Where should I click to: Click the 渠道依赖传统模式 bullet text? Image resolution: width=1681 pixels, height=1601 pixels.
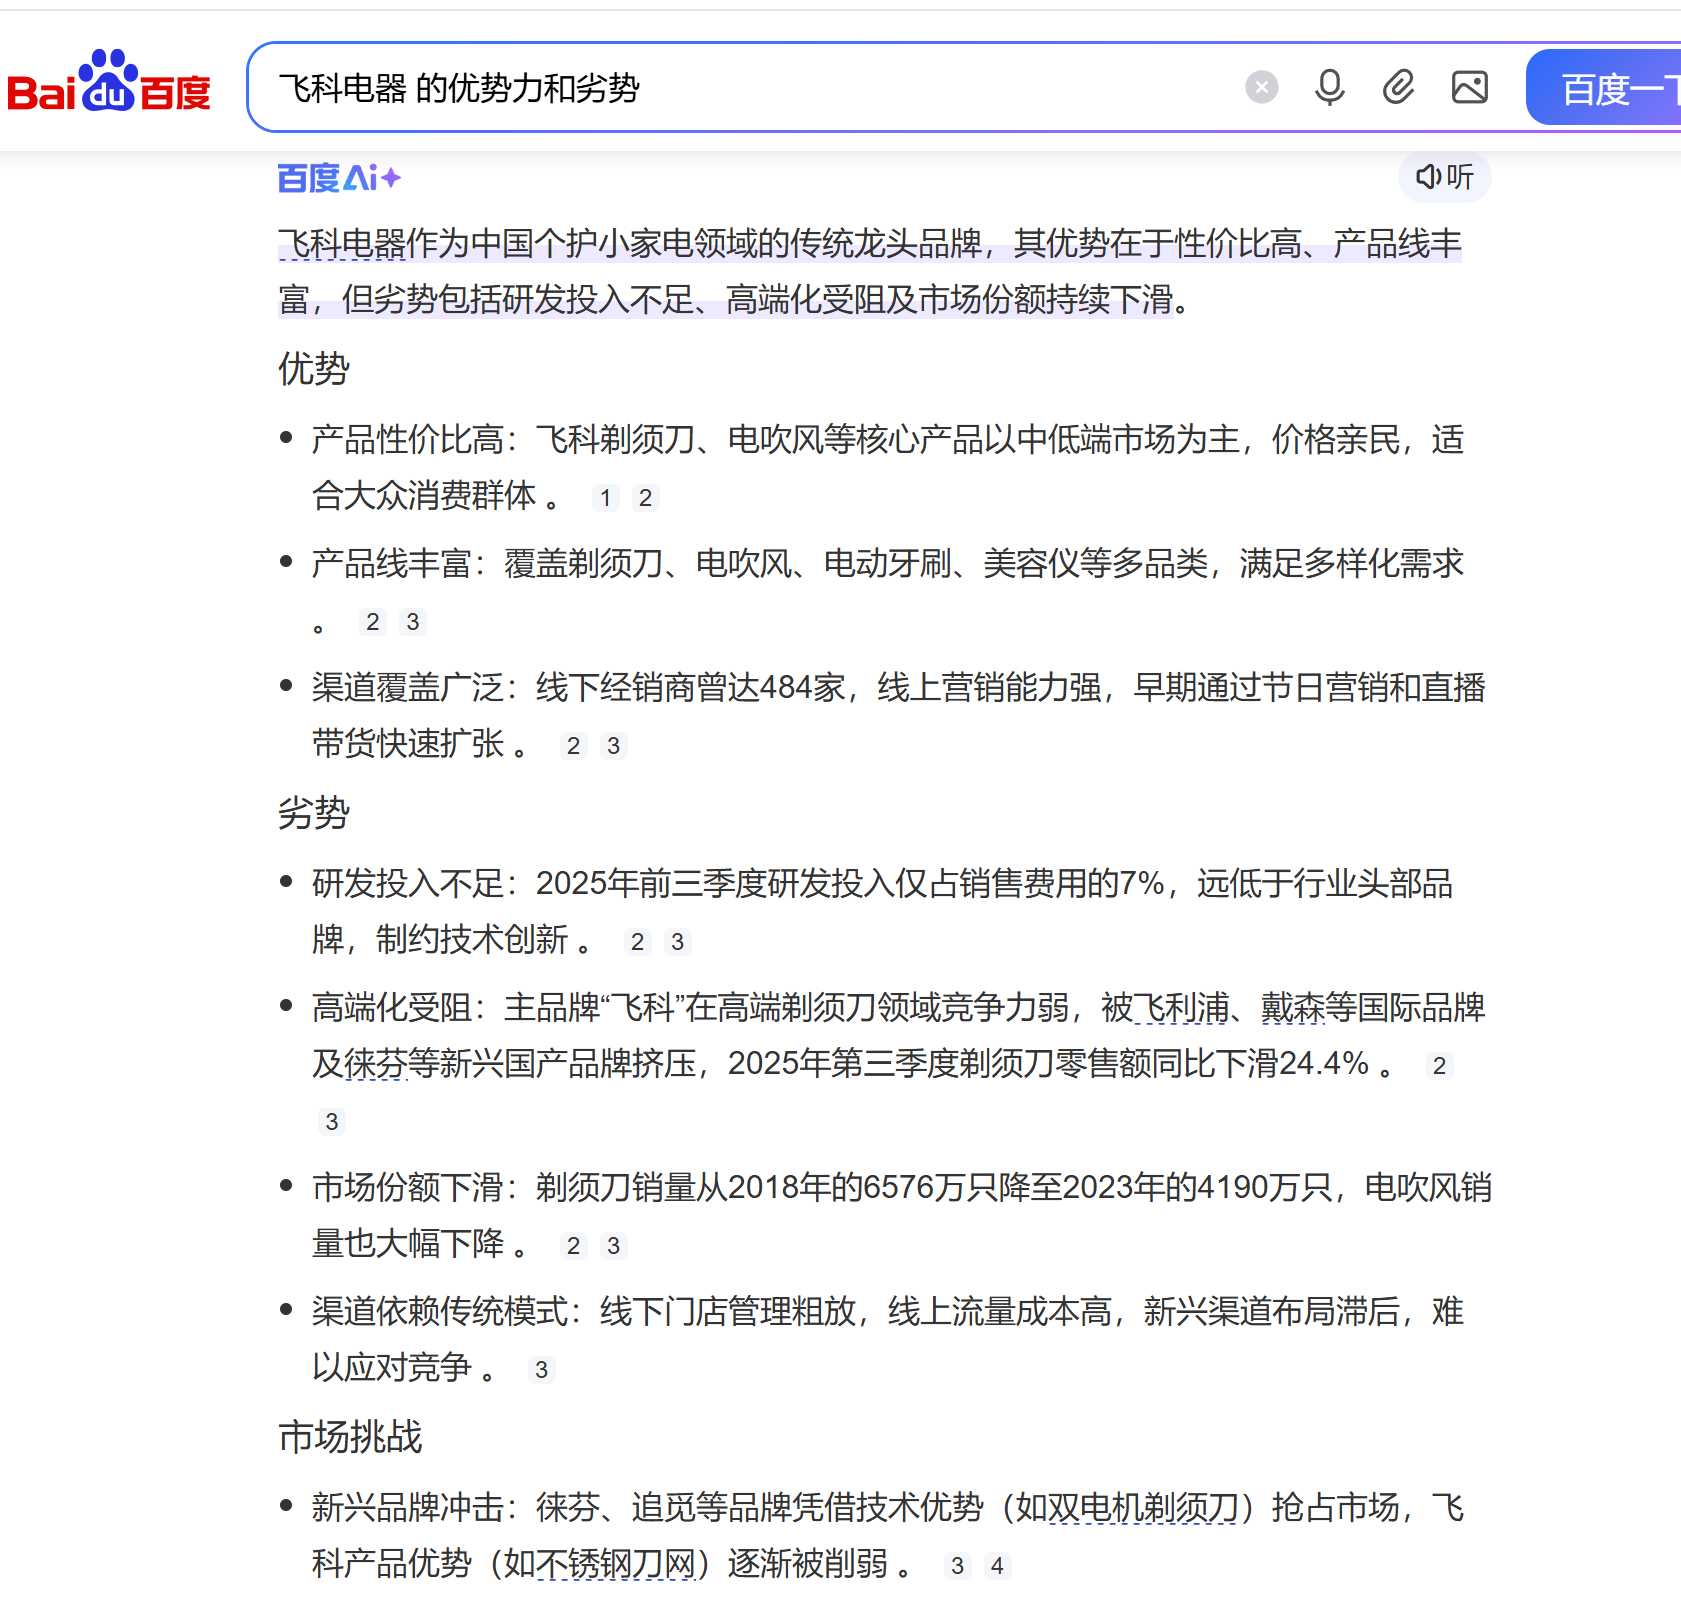coord(887,1339)
